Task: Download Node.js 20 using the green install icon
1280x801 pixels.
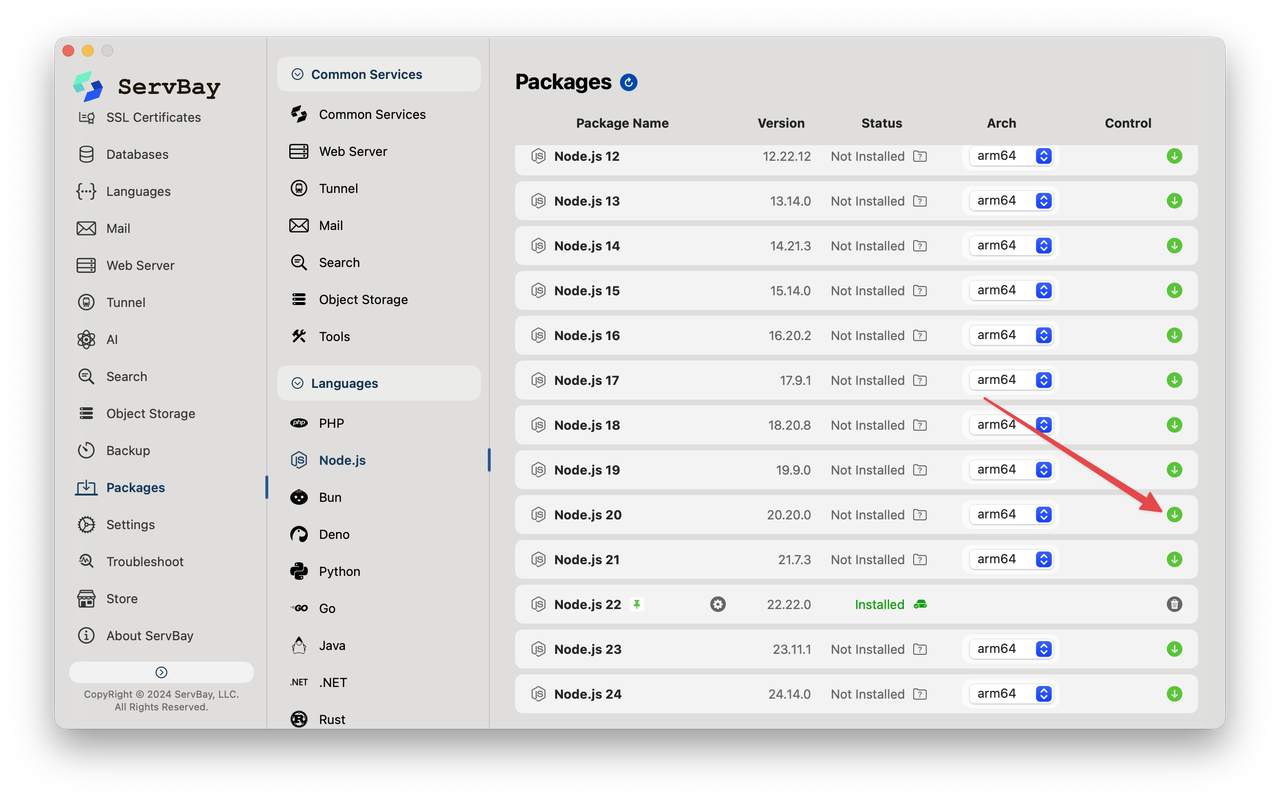Action: coord(1174,514)
